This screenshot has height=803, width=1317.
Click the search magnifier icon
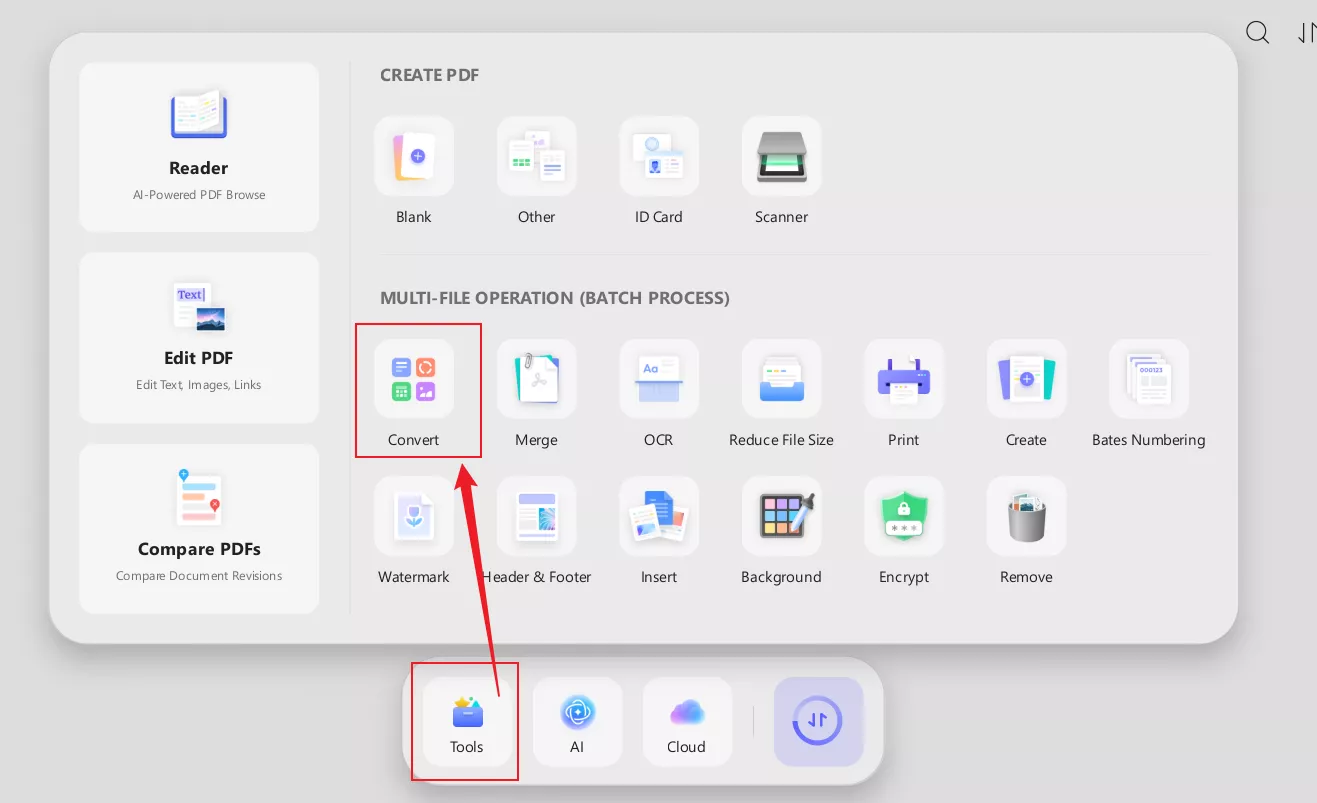tap(1257, 33)
